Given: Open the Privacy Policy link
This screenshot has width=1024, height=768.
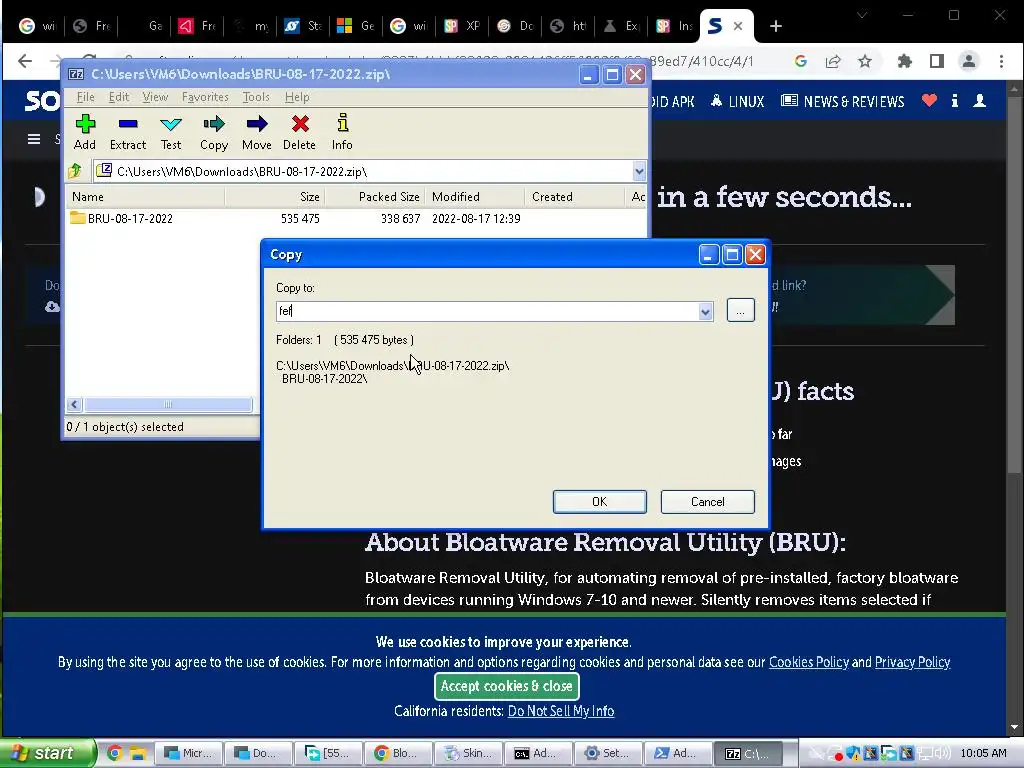Looking at the screenshot, I should [912, 662].
